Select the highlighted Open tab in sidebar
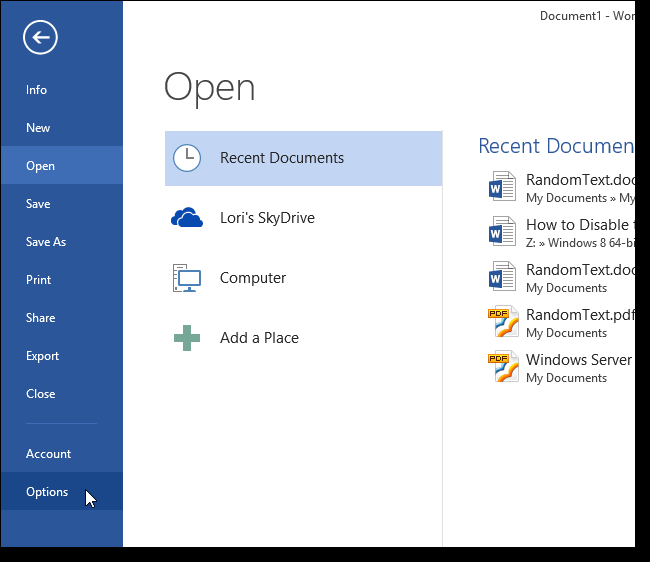 (41, 166)
